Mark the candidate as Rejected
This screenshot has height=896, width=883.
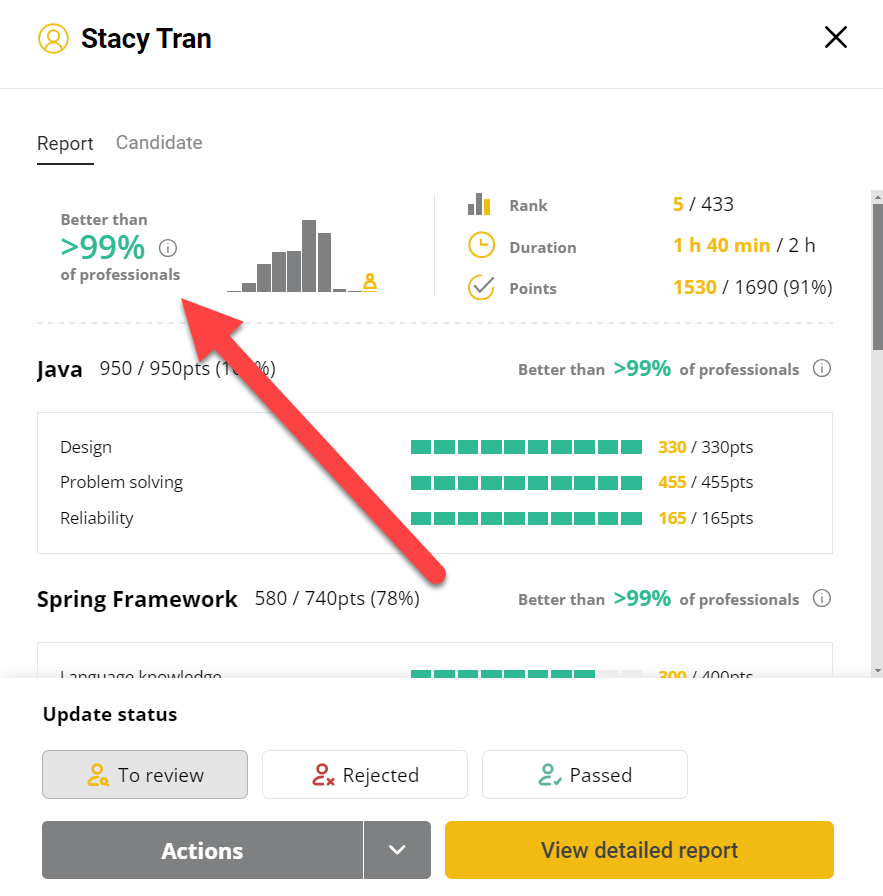coord(365,775)
